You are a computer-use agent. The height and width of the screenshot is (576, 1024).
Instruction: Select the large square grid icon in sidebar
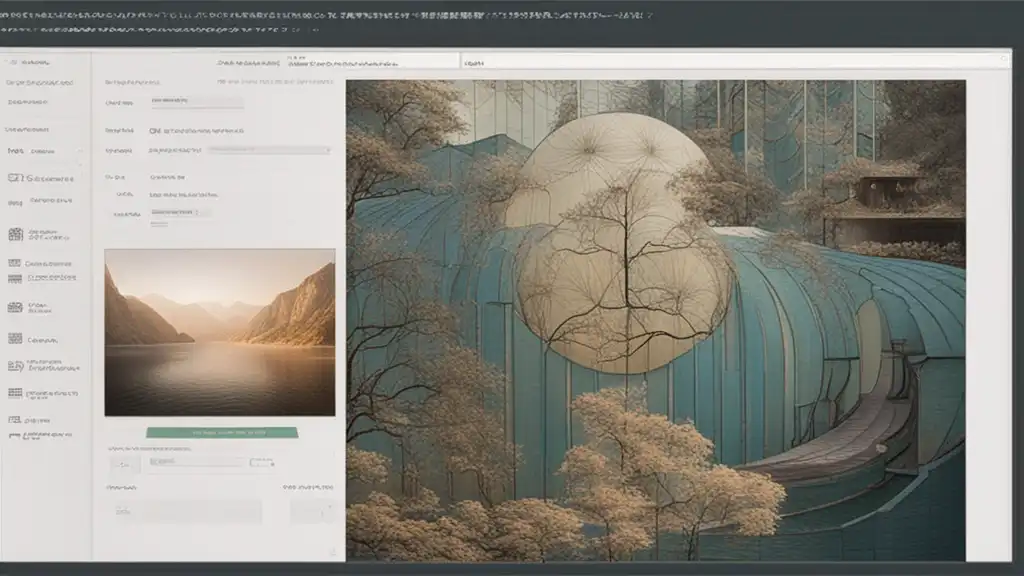tap(16, 234)
